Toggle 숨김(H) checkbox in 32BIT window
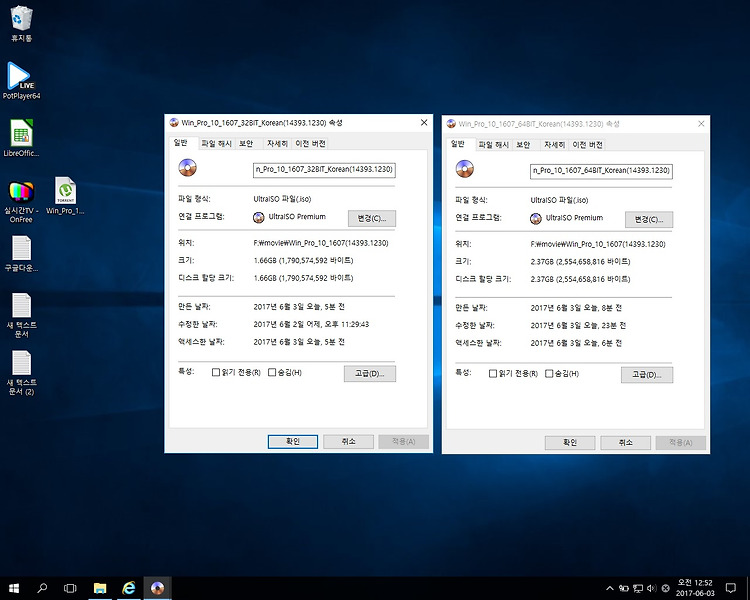Viewport: 750px width, 600px height. click(x=272, y=372)
